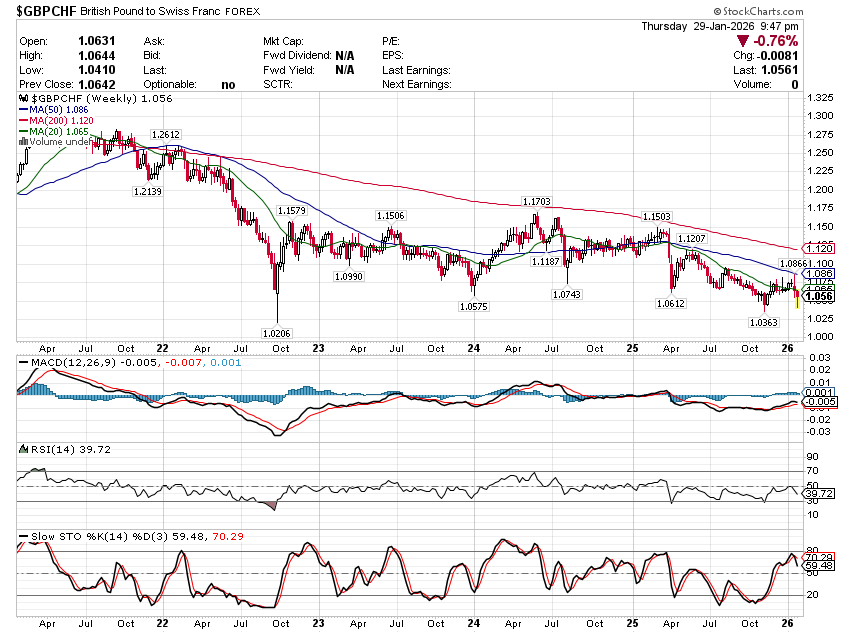Click the red MA(200) line swatch
This screenshot has height=633, width=850.
tap(24, 121)
